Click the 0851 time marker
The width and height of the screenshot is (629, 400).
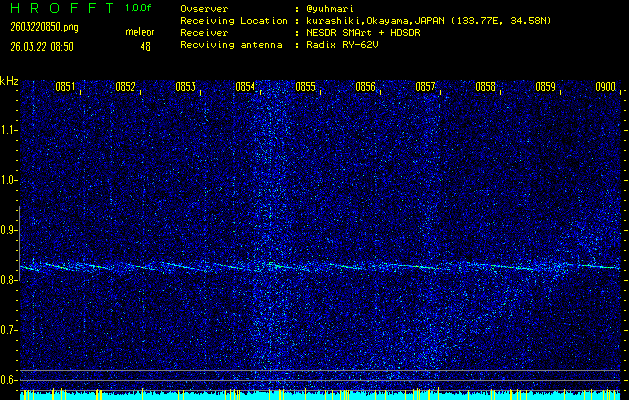(x=65, y=87)
